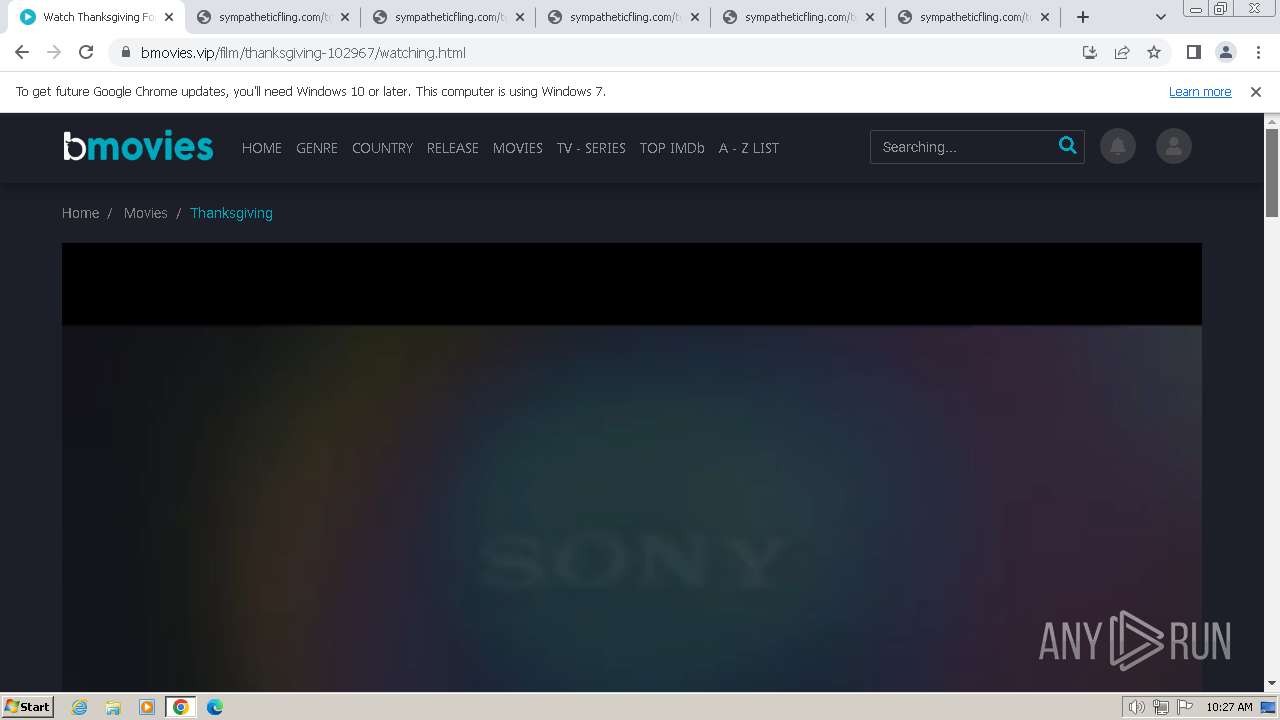The height and width of the screenshot is (720, 1280).
Task: Open a new tab
Action: click(x=1082, y=17)
